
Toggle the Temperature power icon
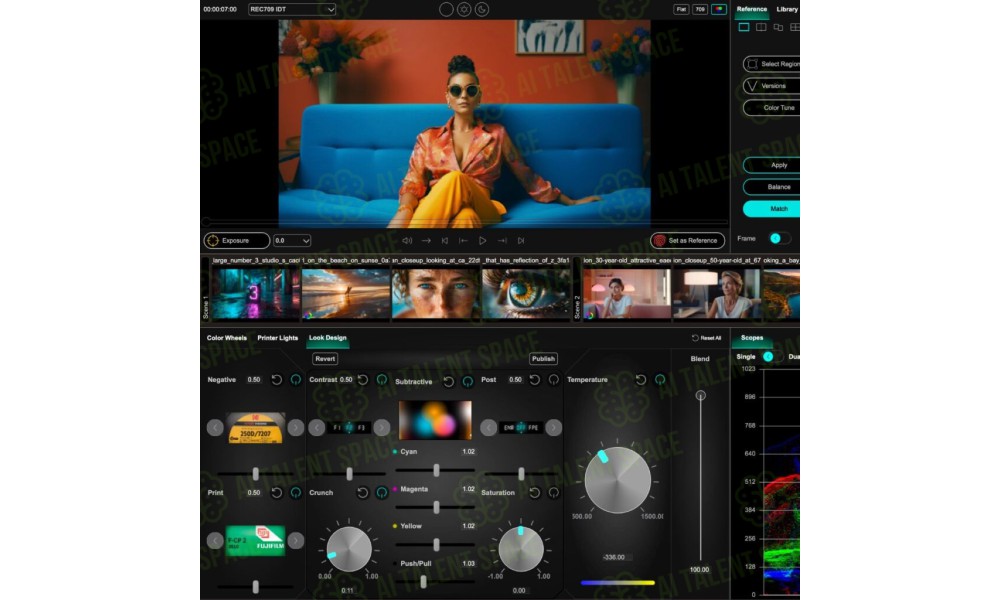point(660,379)
